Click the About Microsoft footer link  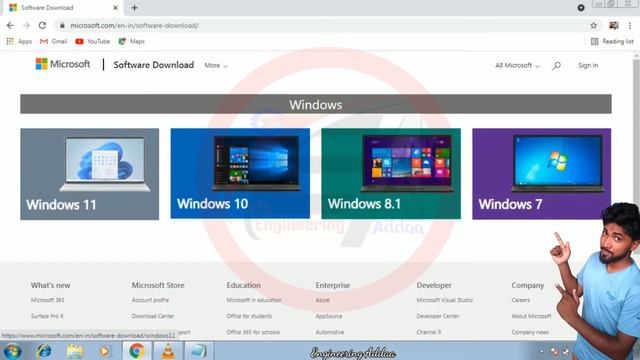(531, 316)
